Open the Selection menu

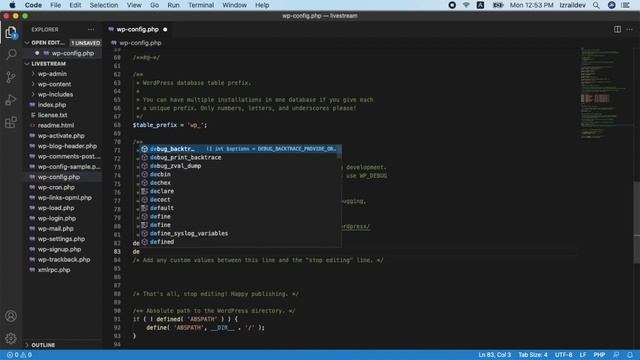tap(104, 5)
